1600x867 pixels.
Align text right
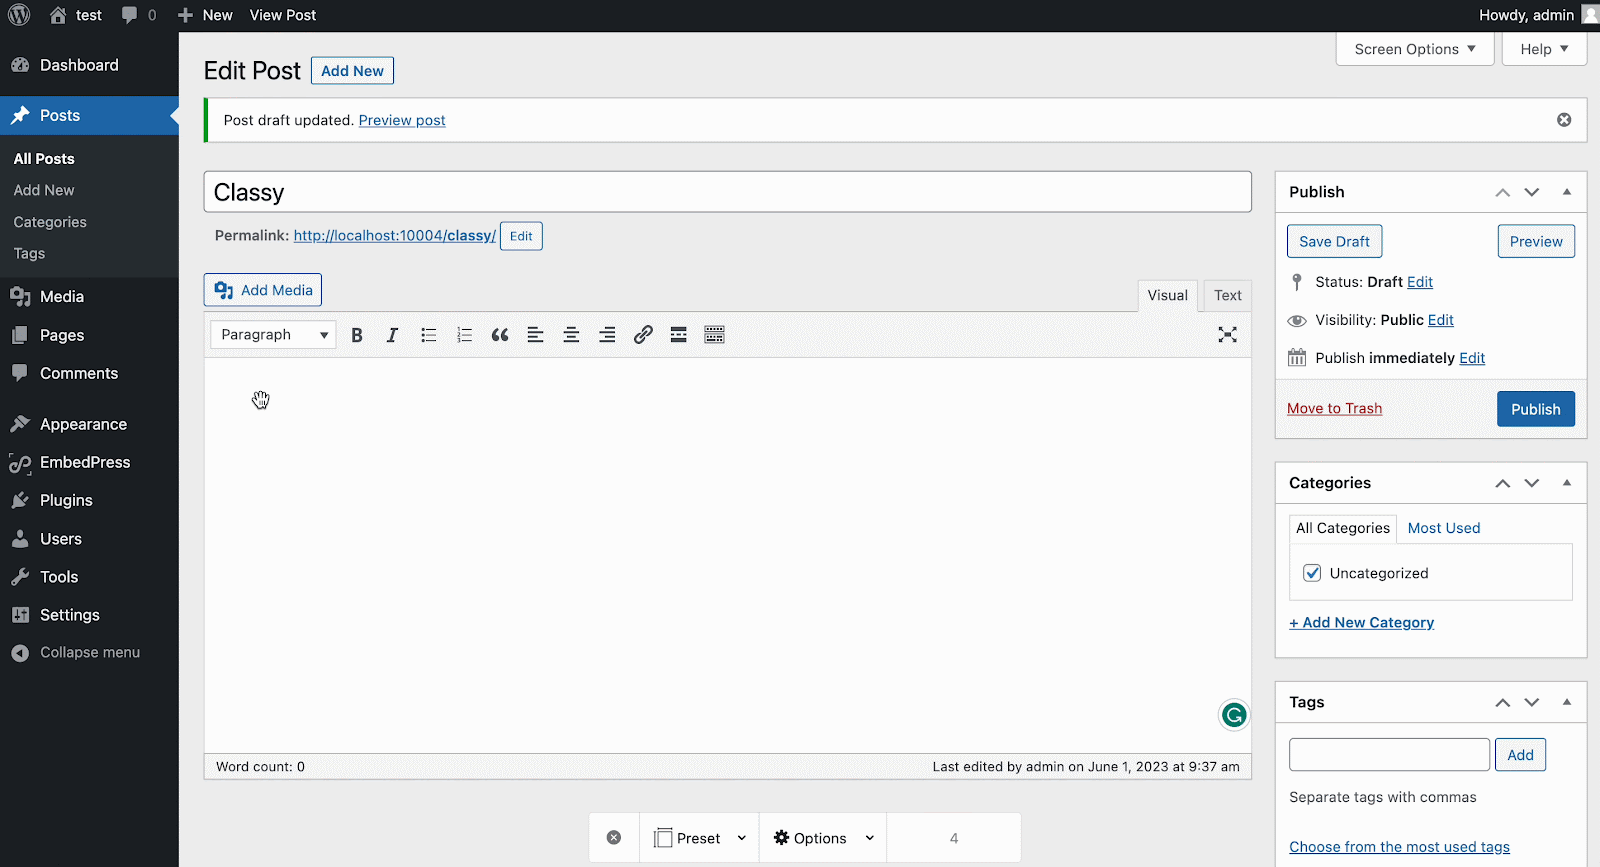[607, 335]
